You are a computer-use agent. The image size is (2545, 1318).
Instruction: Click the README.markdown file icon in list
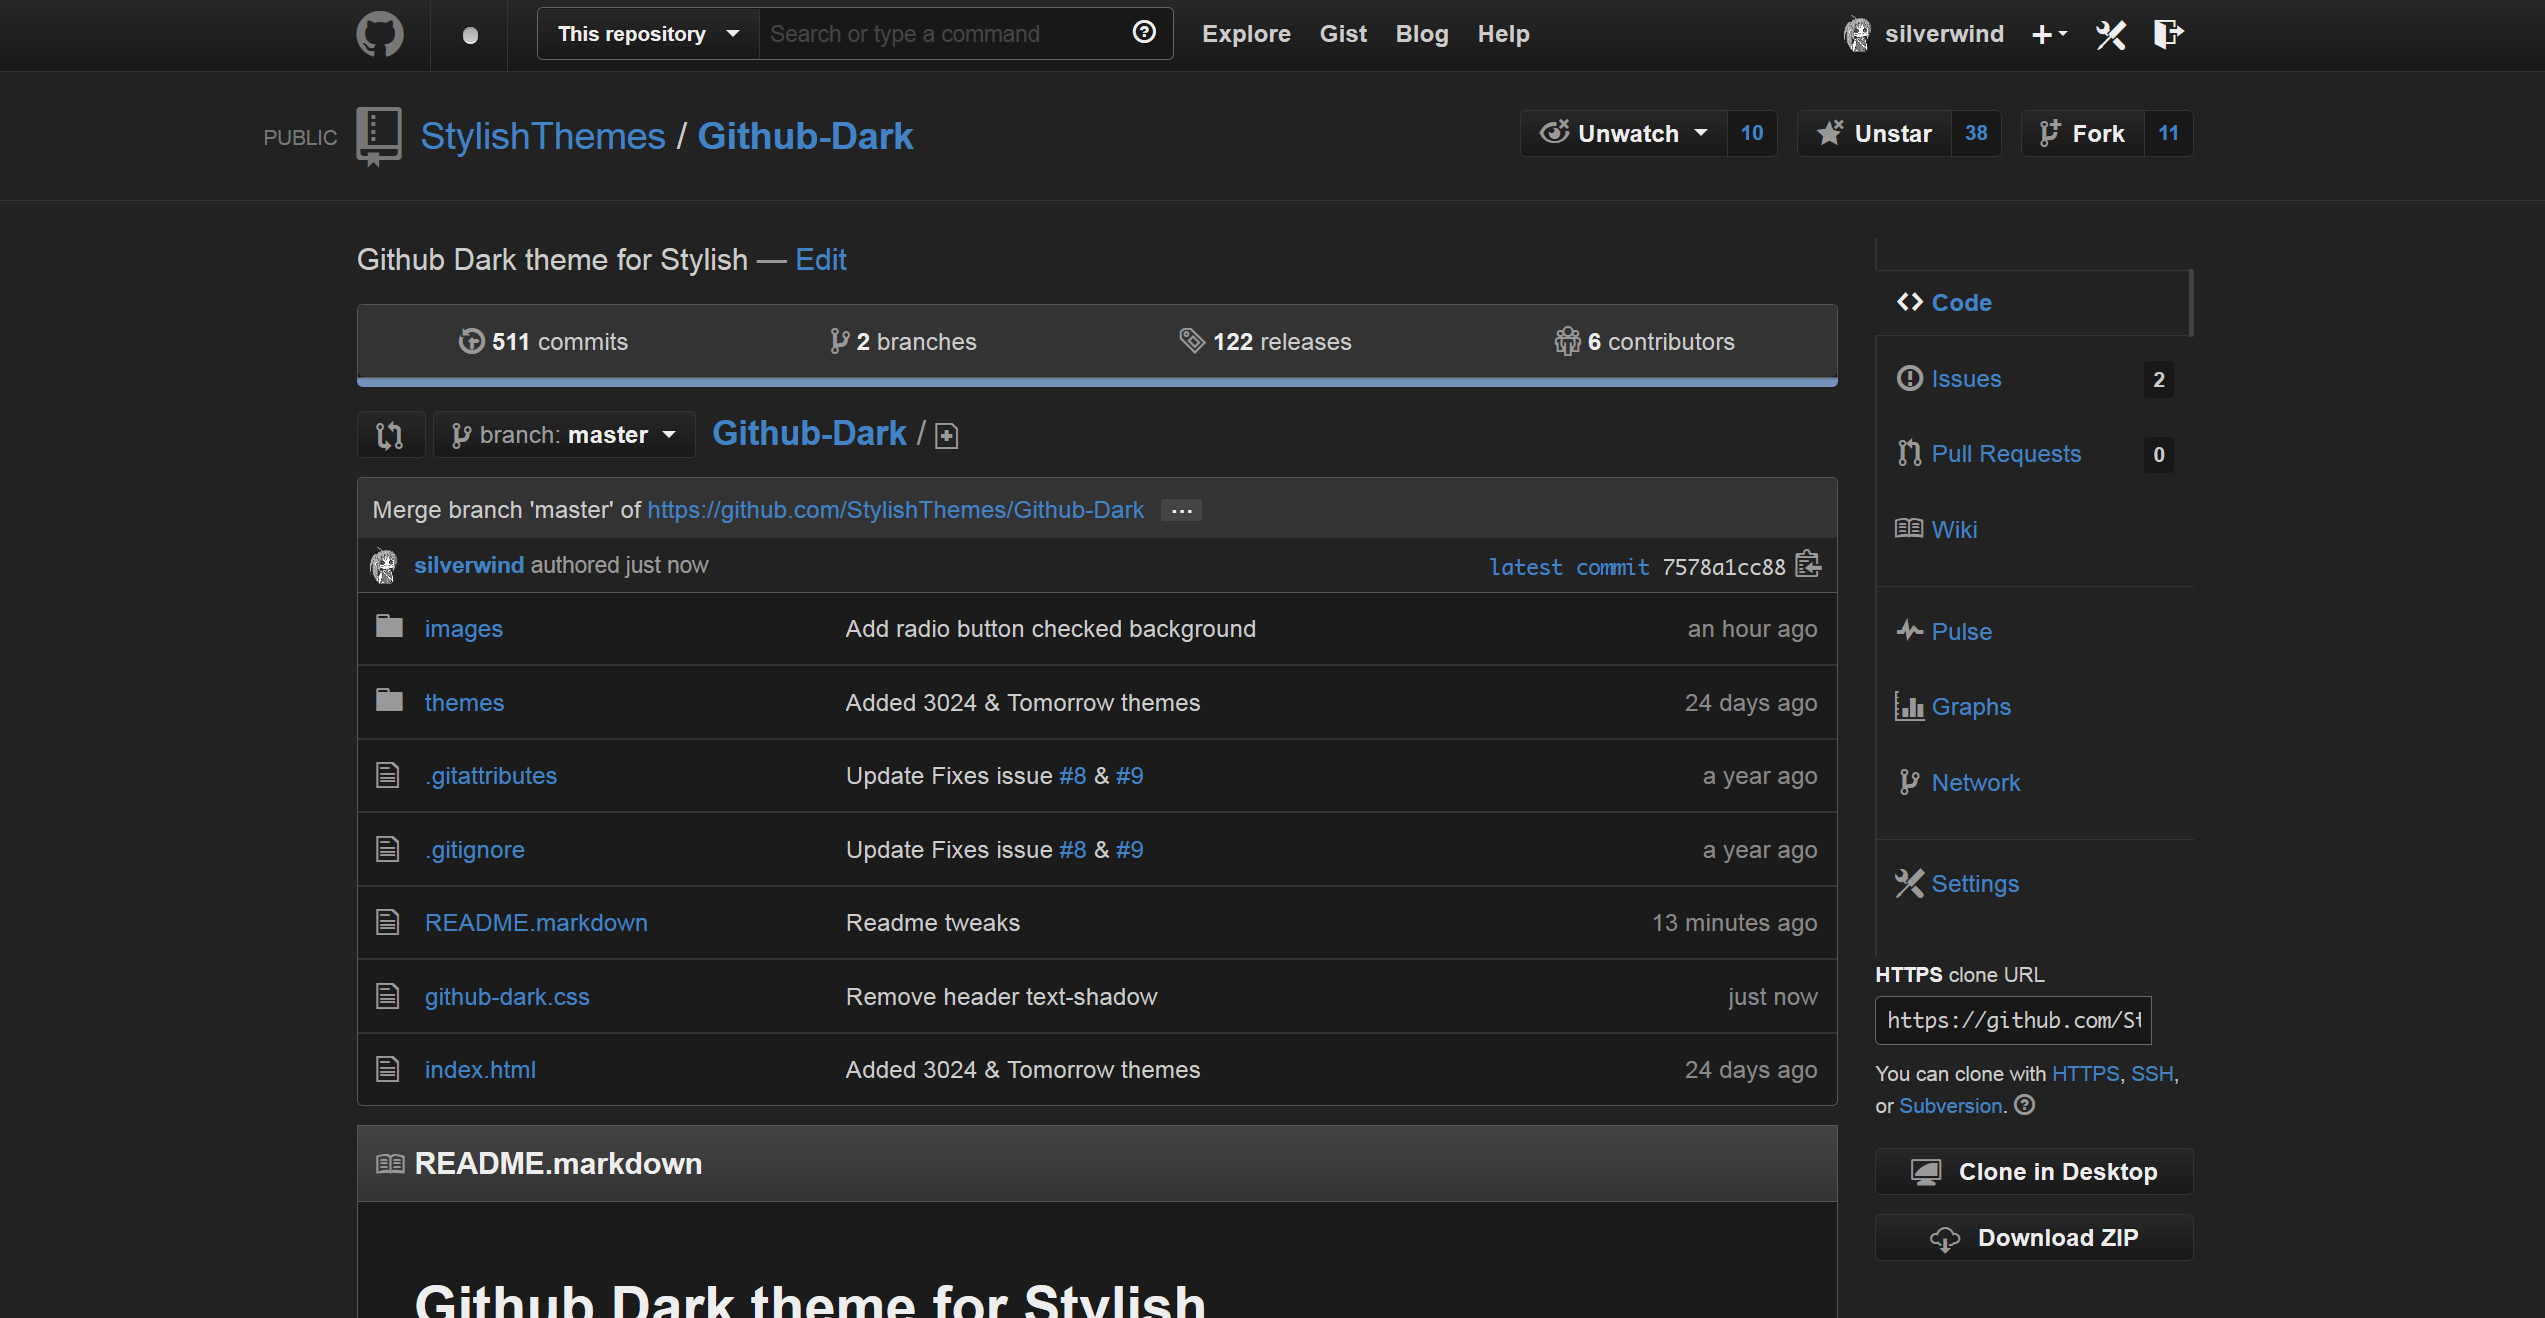387,922
